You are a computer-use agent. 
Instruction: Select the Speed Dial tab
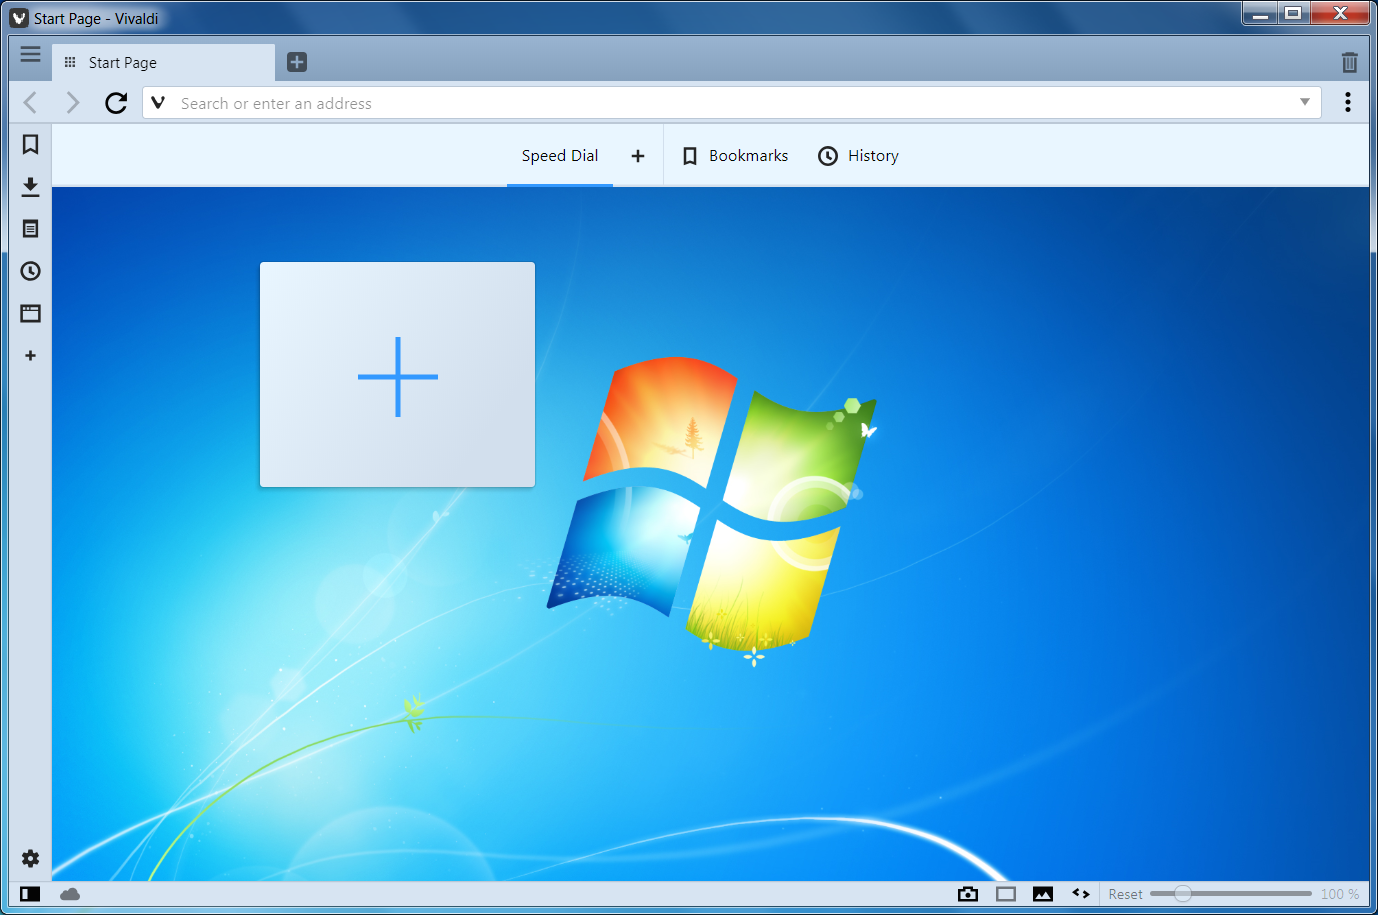click(560, 156)
